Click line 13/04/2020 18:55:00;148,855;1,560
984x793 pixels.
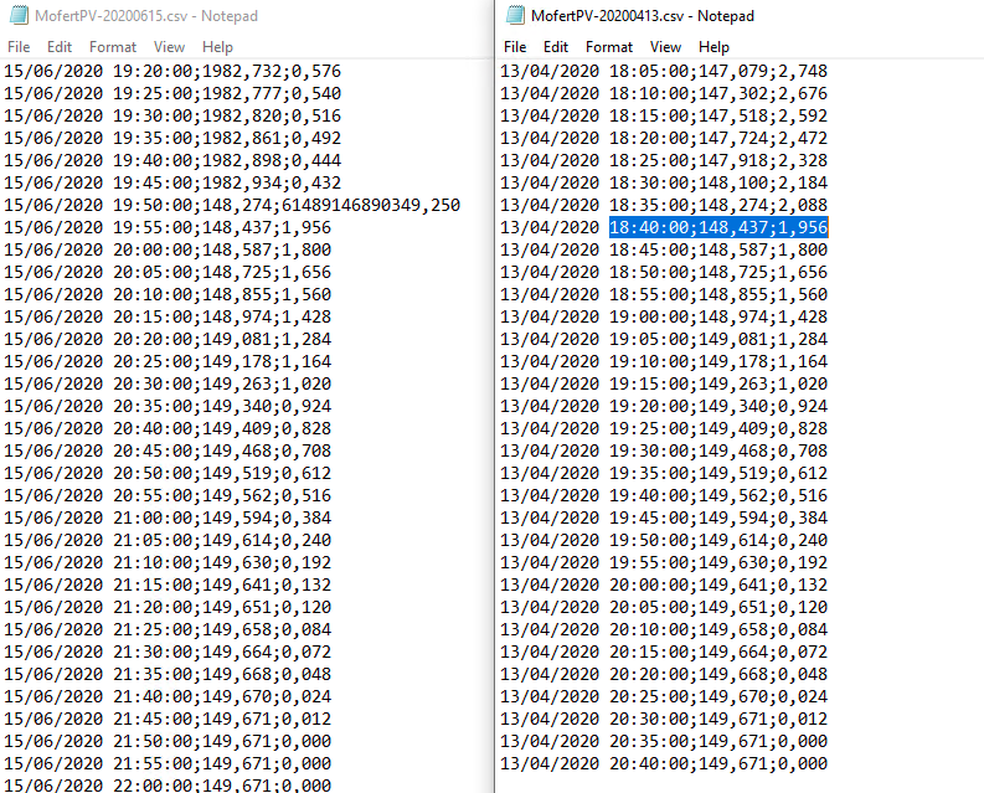[664, 294]
